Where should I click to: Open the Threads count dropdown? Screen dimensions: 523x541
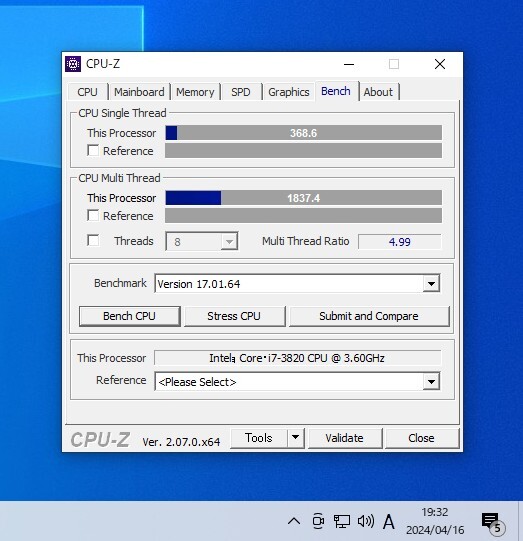tap(202, 242)
